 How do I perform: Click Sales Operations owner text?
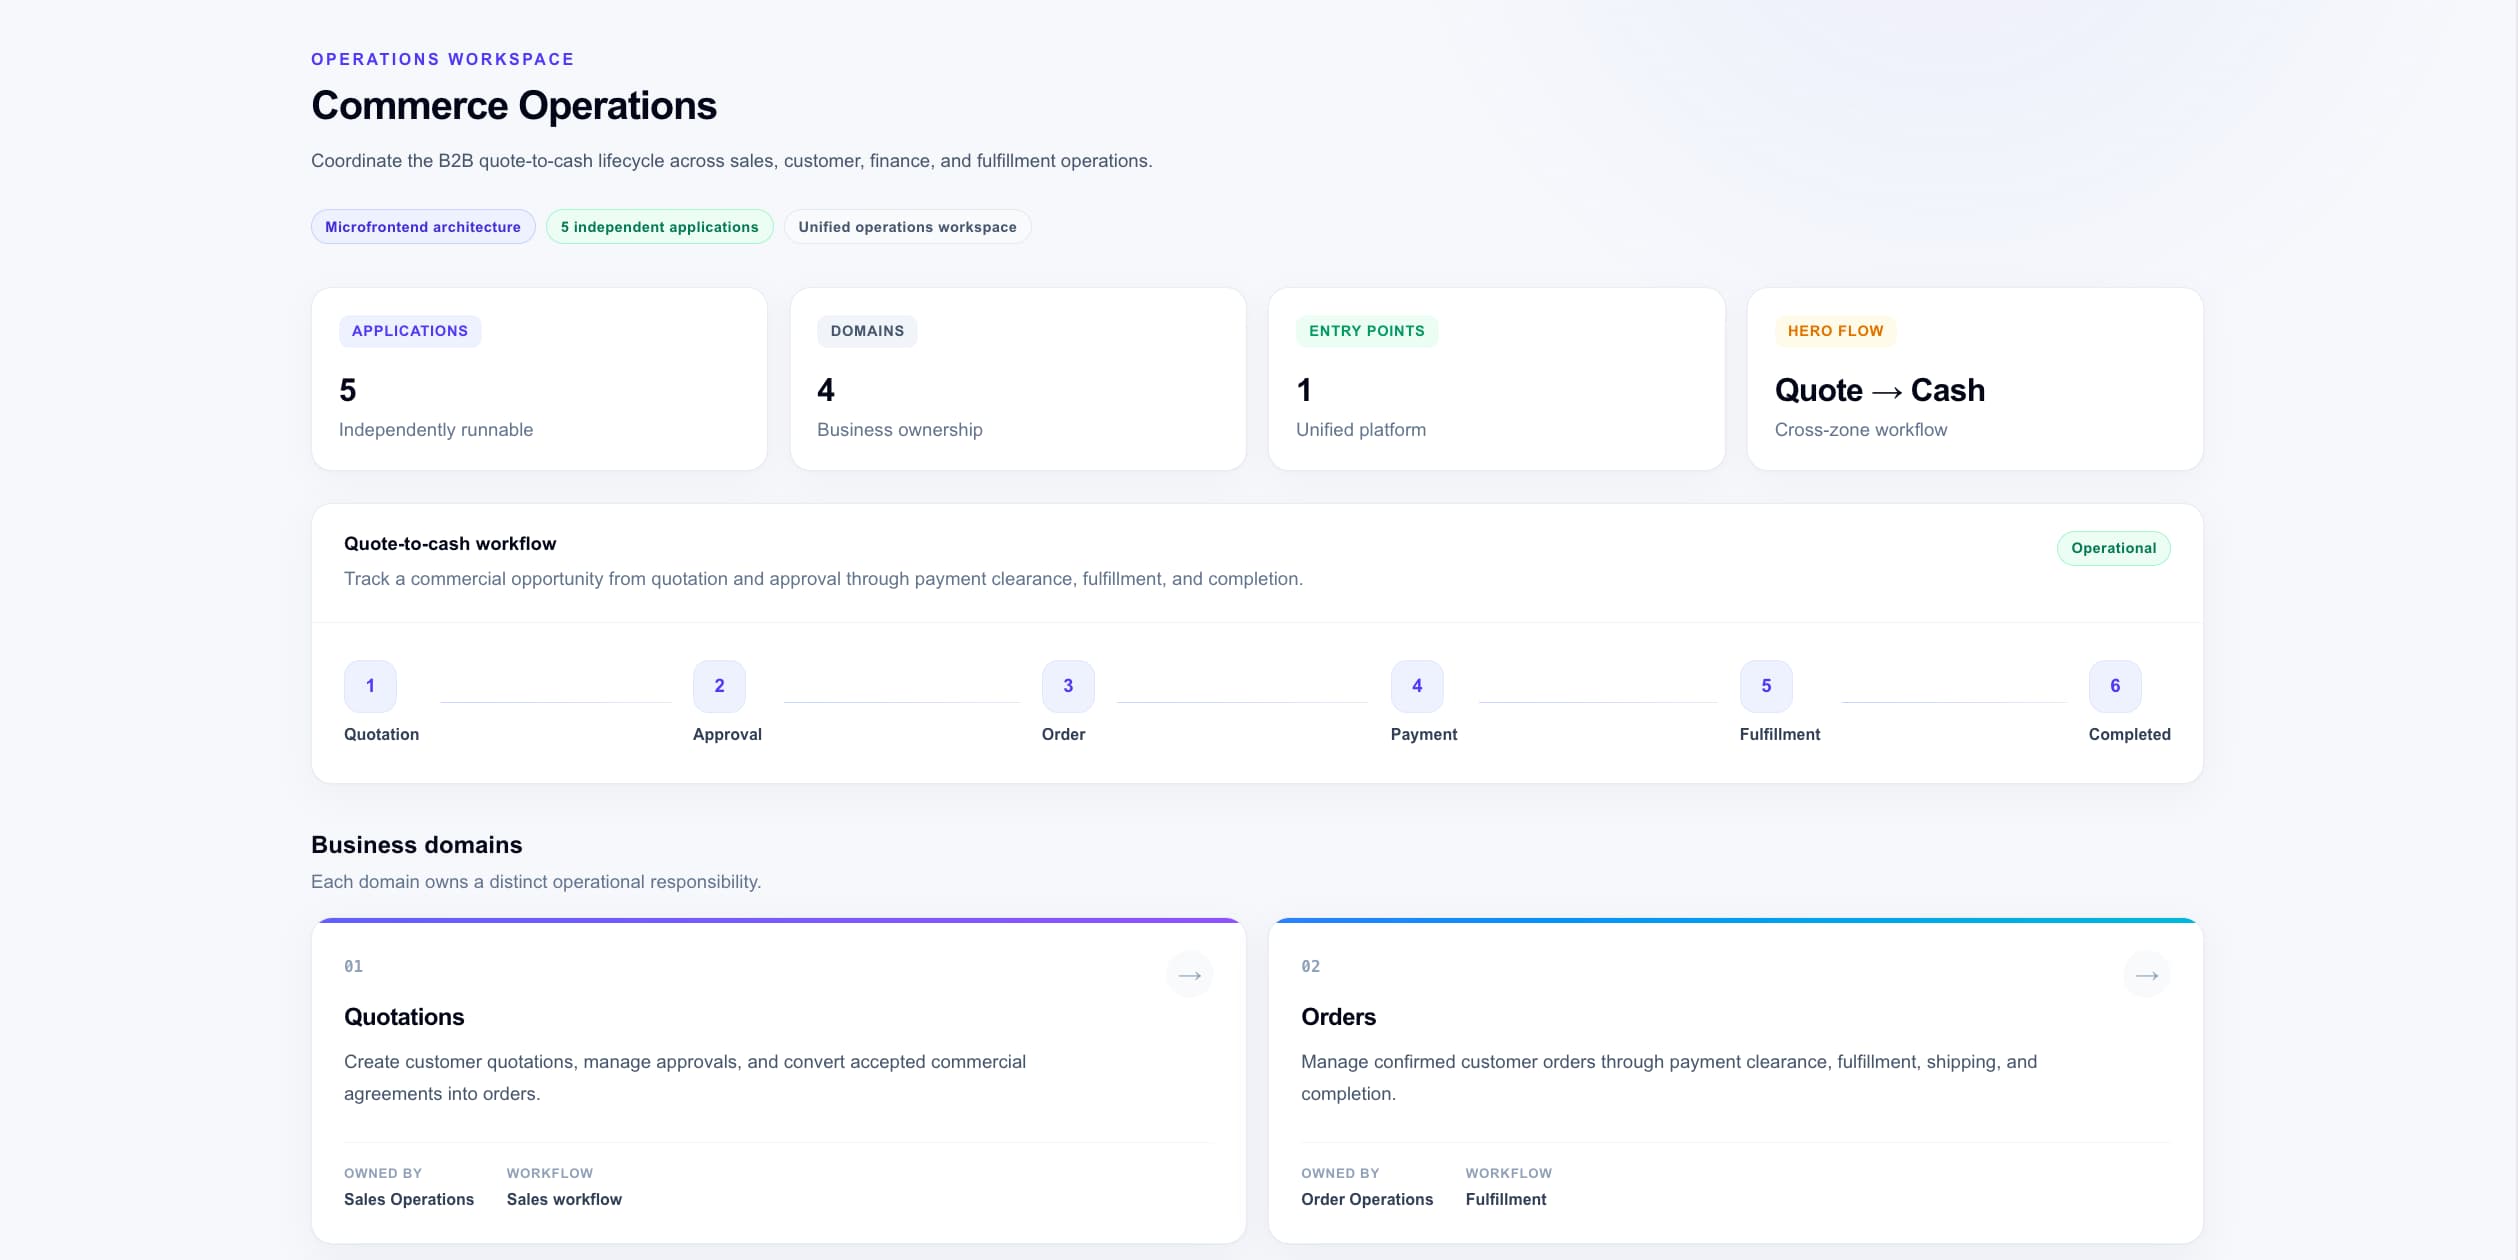pos(409,1199)
